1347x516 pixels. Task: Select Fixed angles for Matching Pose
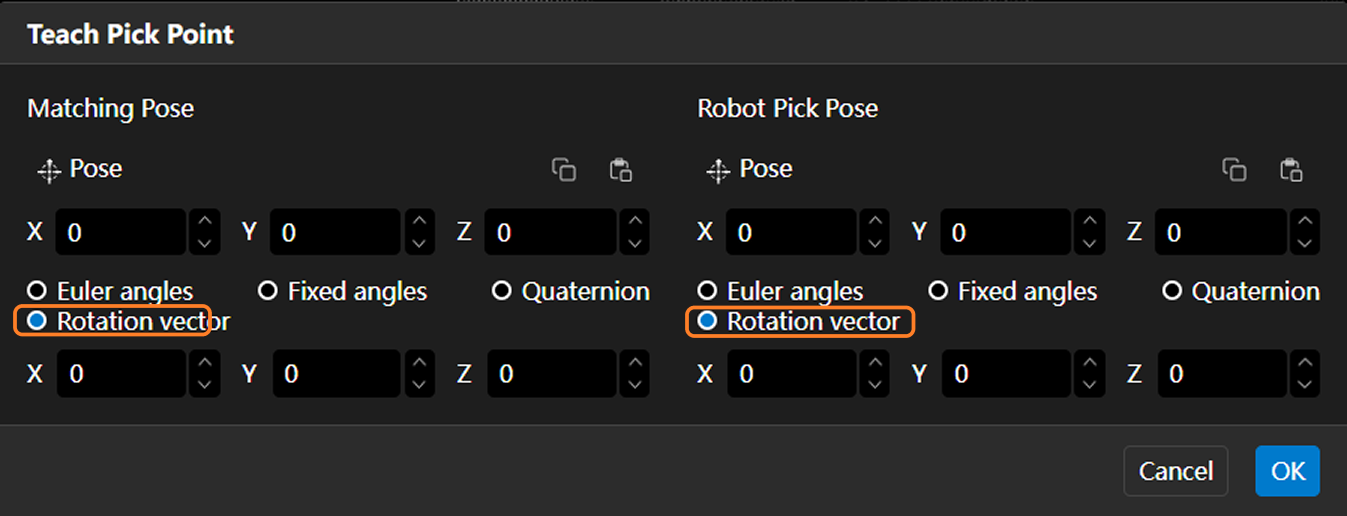268,291
